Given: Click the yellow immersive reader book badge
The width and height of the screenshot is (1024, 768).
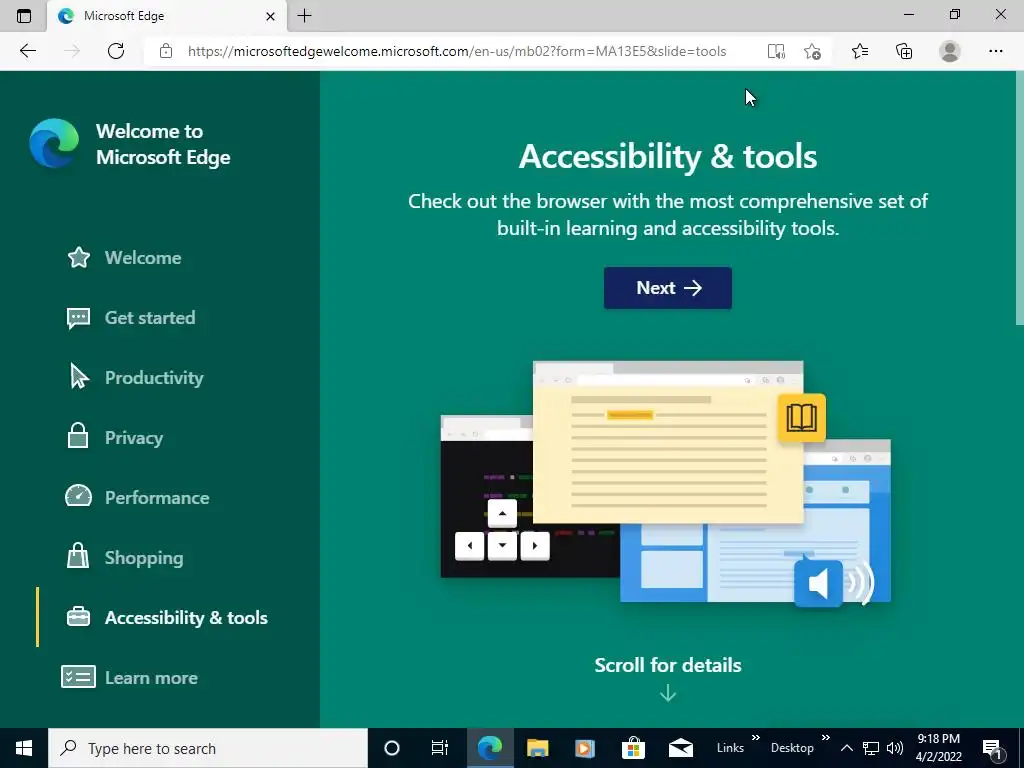Looking at the screenshot, I should pos(801,418).
